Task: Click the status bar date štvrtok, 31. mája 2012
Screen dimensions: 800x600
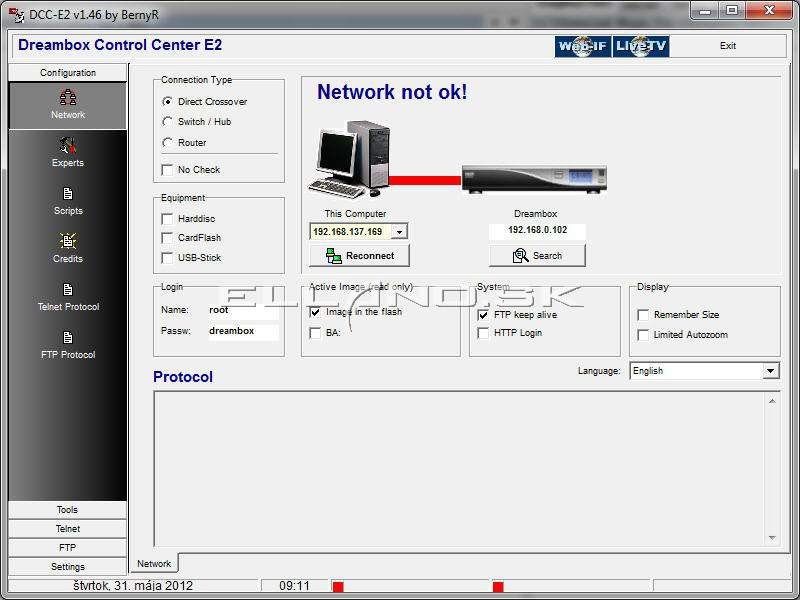Action: point(133,585)
